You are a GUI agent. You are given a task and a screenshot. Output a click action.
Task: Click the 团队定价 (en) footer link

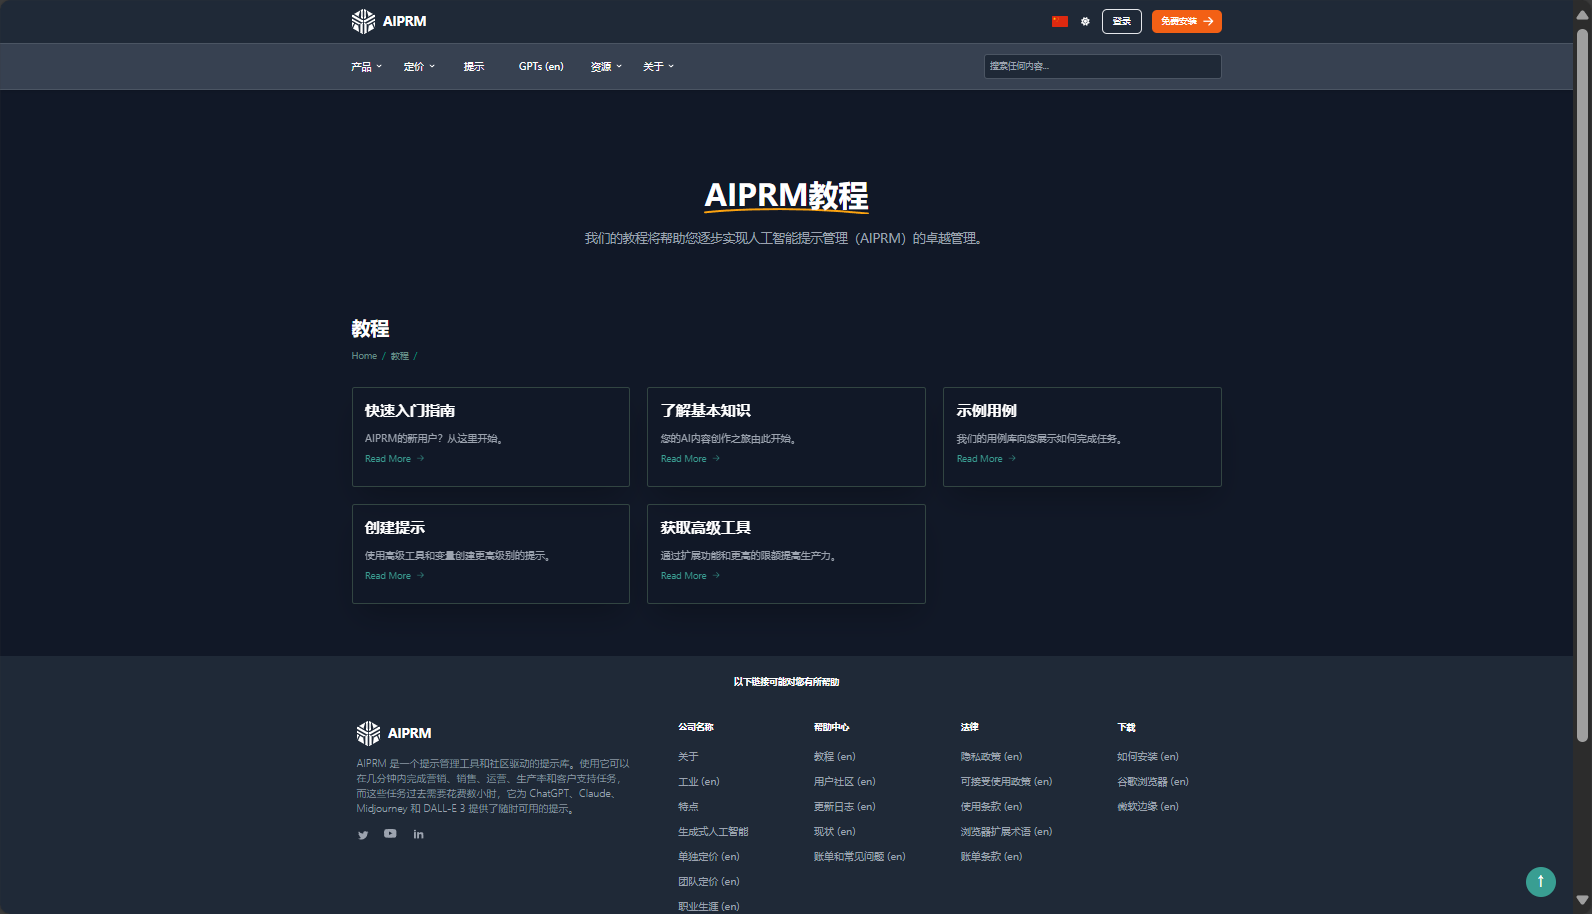(x=709, y=882)
